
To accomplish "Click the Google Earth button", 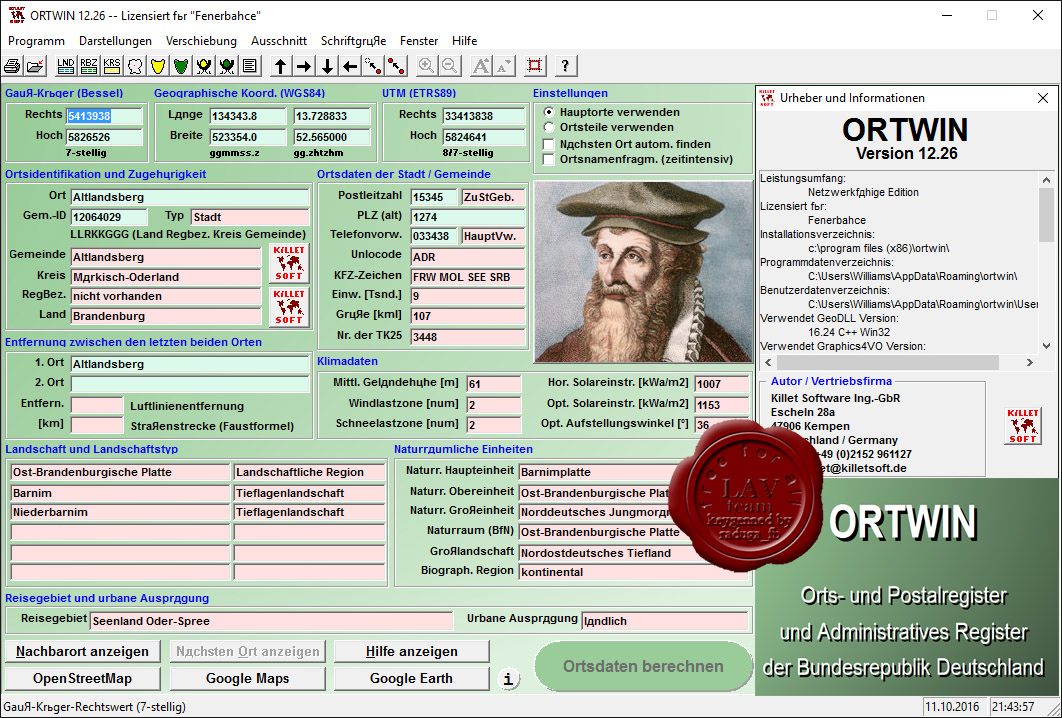I will tap(412, 679).
